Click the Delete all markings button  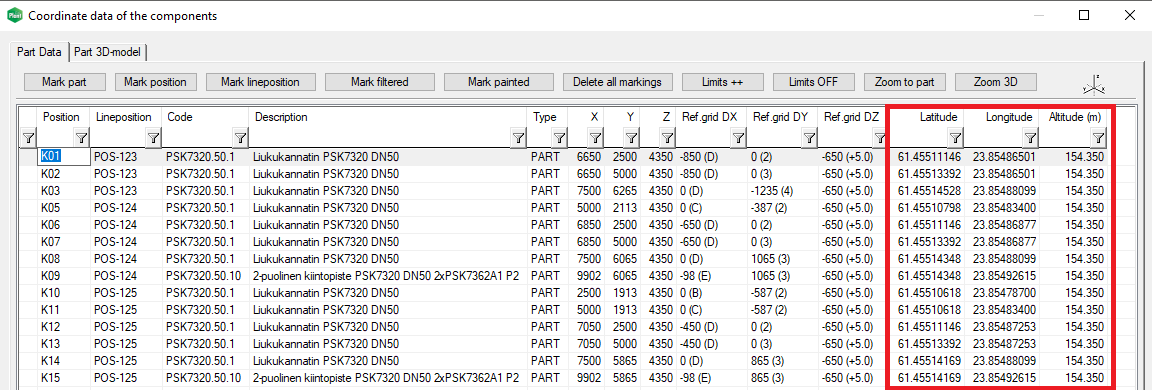pos(617,82)
